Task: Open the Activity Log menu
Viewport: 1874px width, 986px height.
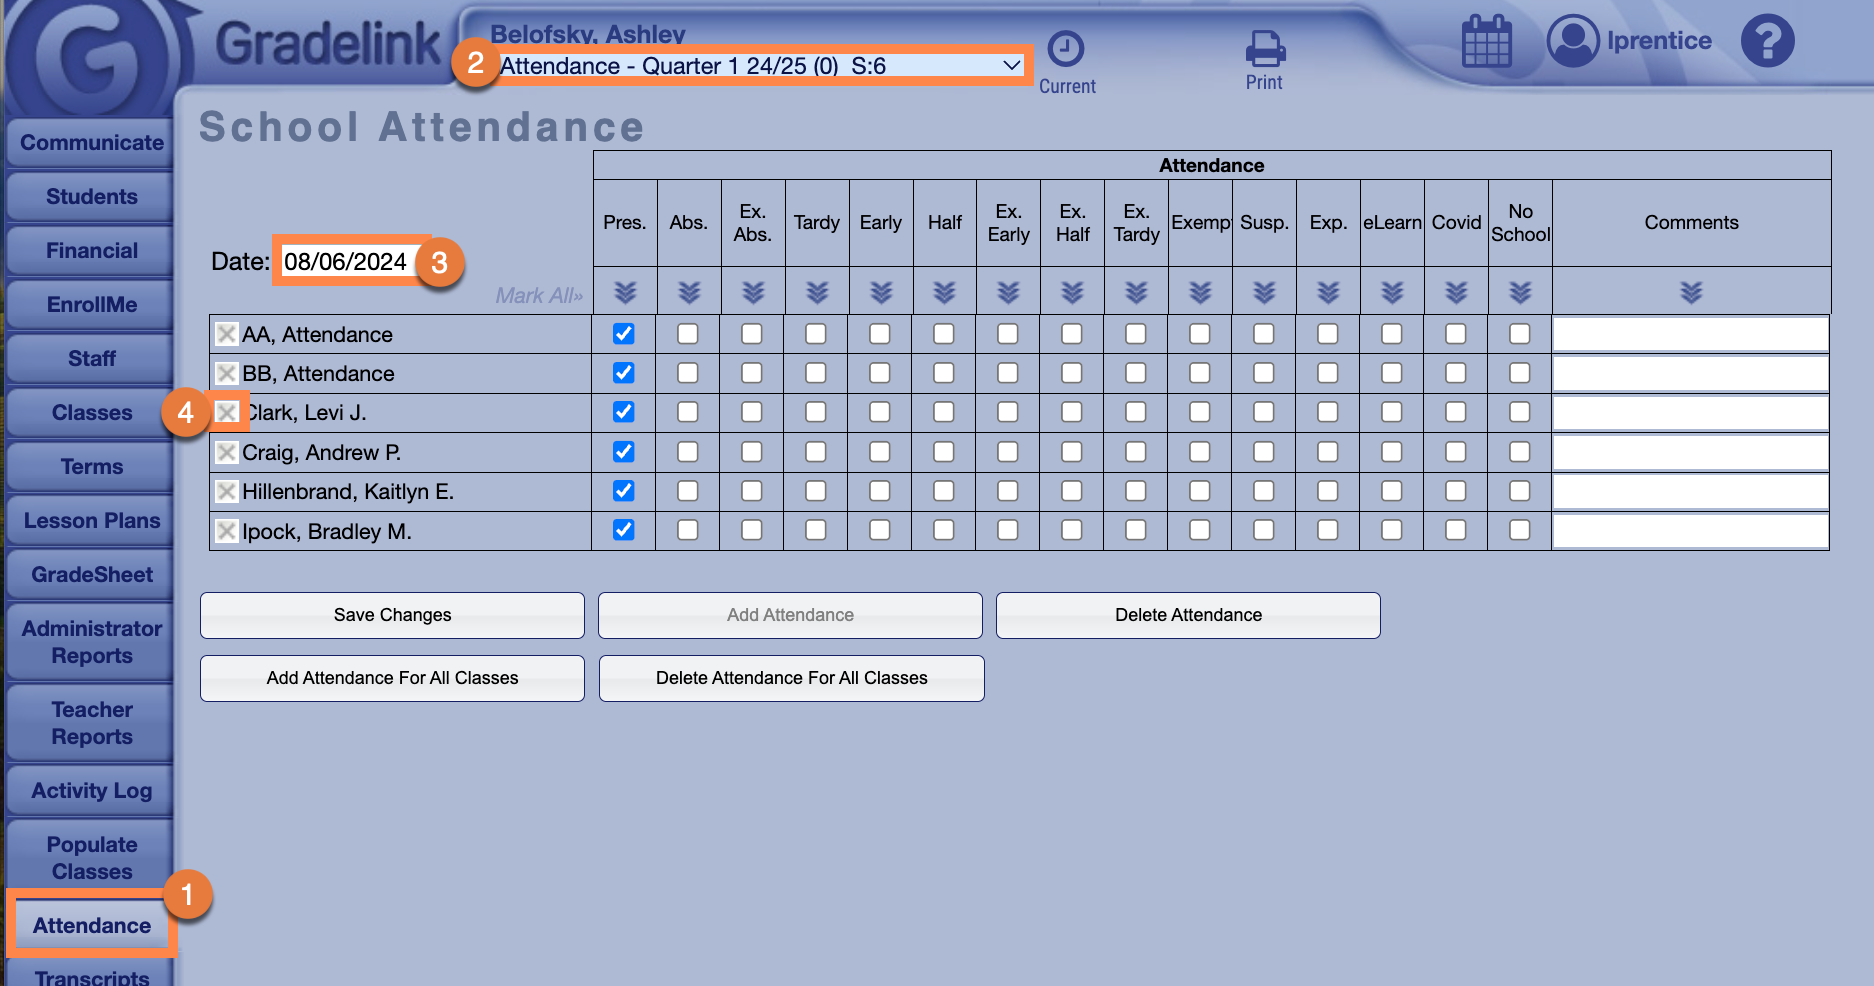Action: [91, 791]
